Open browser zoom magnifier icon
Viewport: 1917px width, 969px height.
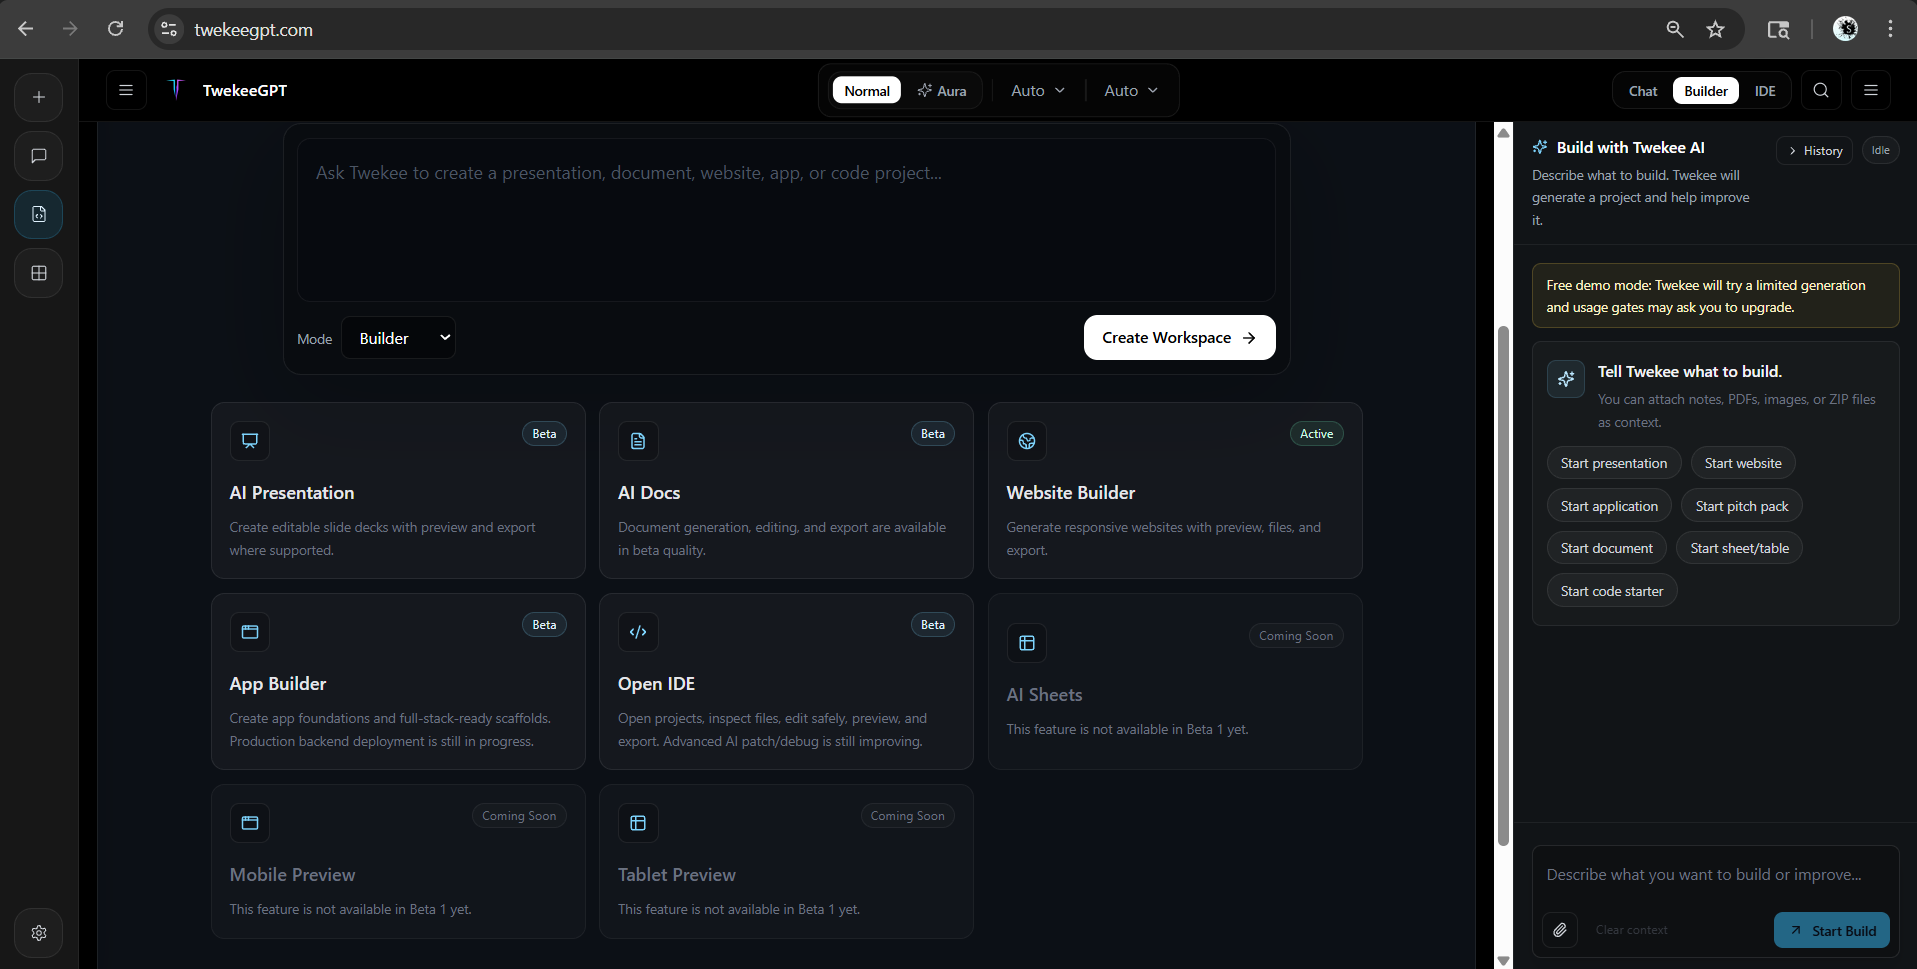pyautogui.click(x=1675, y=29)
